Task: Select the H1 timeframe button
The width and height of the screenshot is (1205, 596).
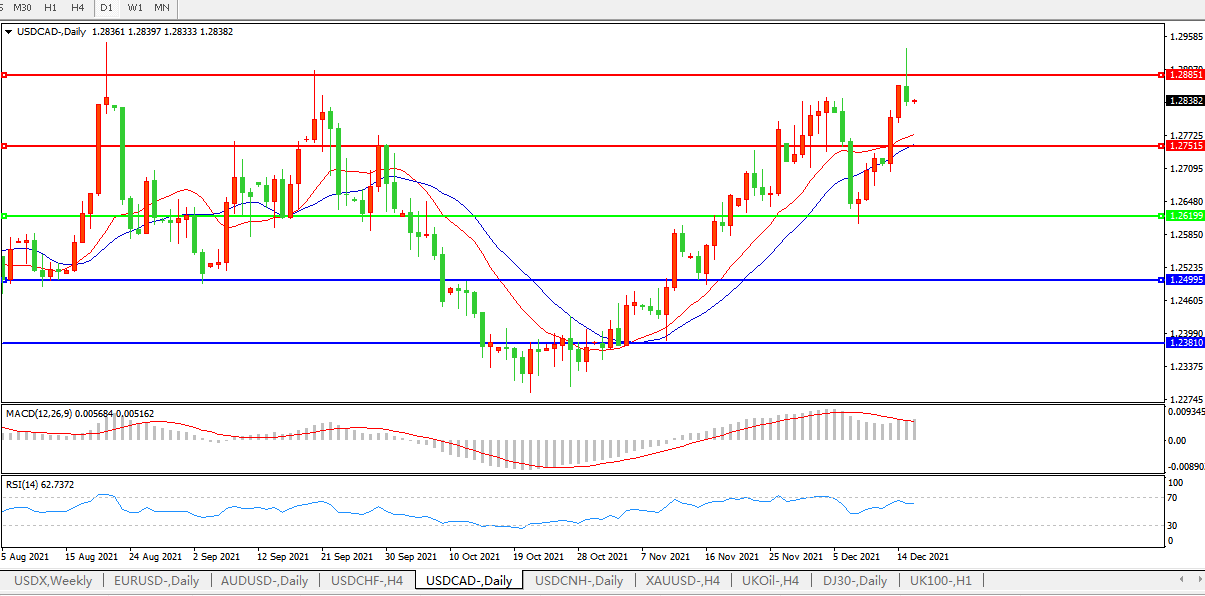Action: tap(50, 7)
